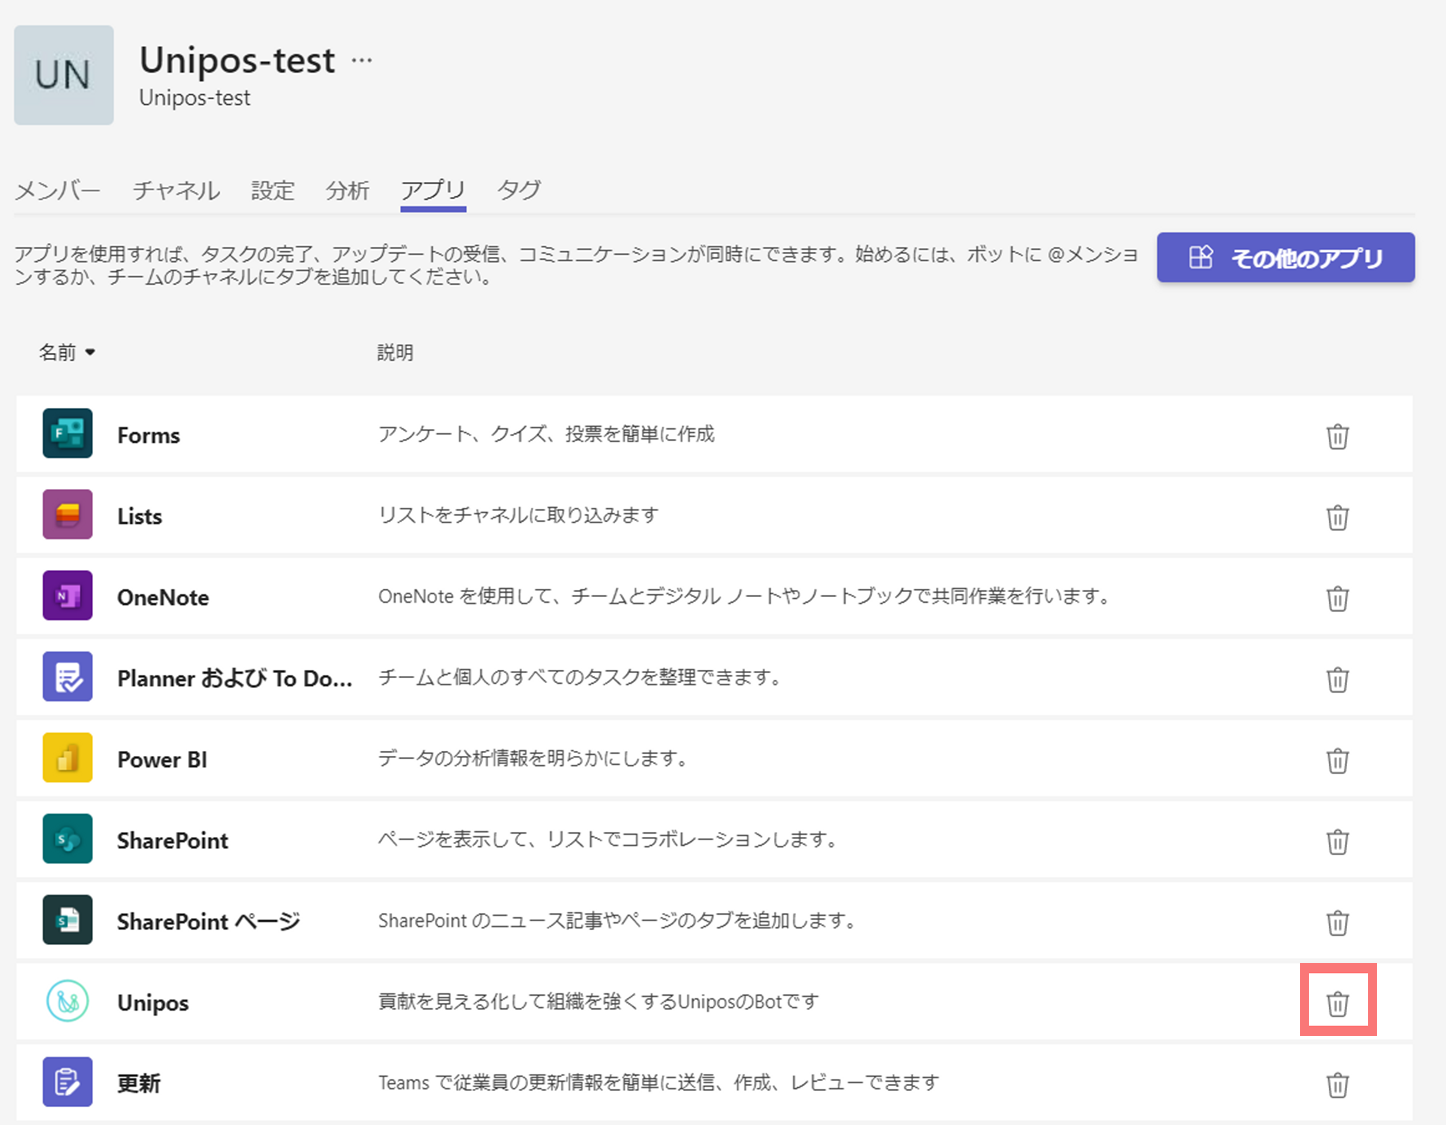The height and width of the screenshot is (1125, 1446).
Task: Click the SharePoint ページ app icon
Action: click(x=68, y=919)
